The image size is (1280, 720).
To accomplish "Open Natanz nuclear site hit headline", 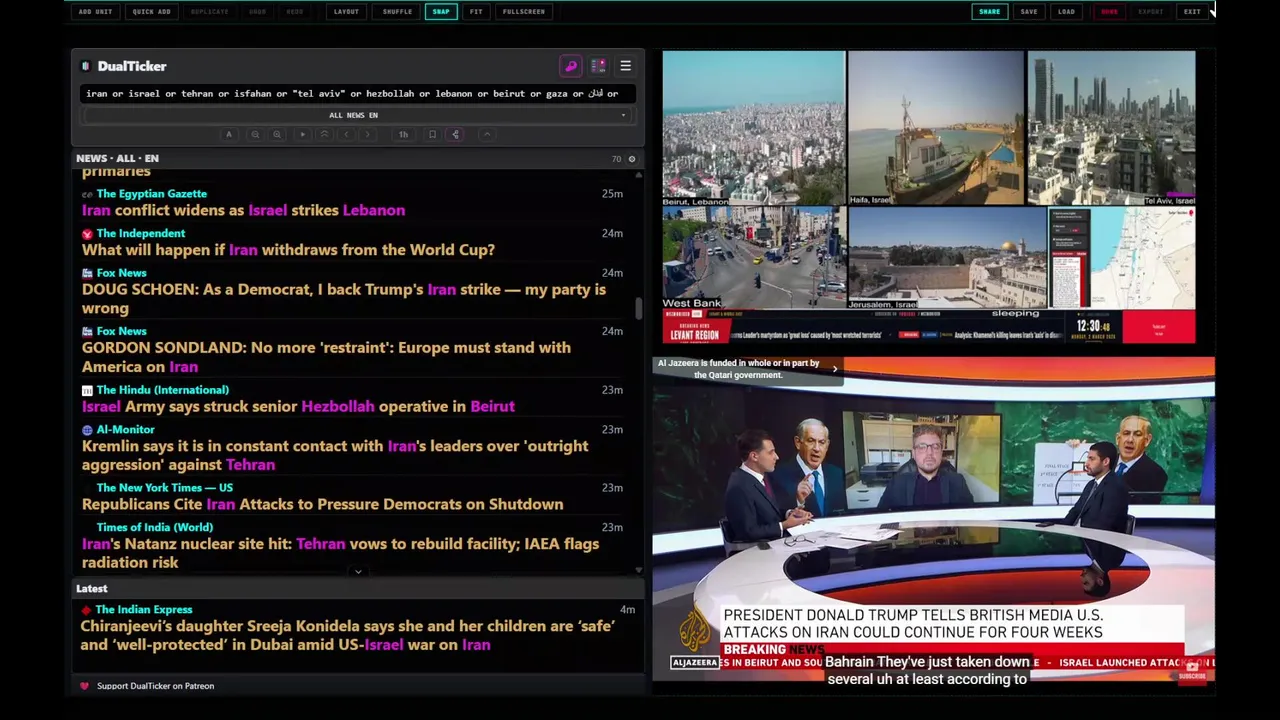I will tap(340, 553).
